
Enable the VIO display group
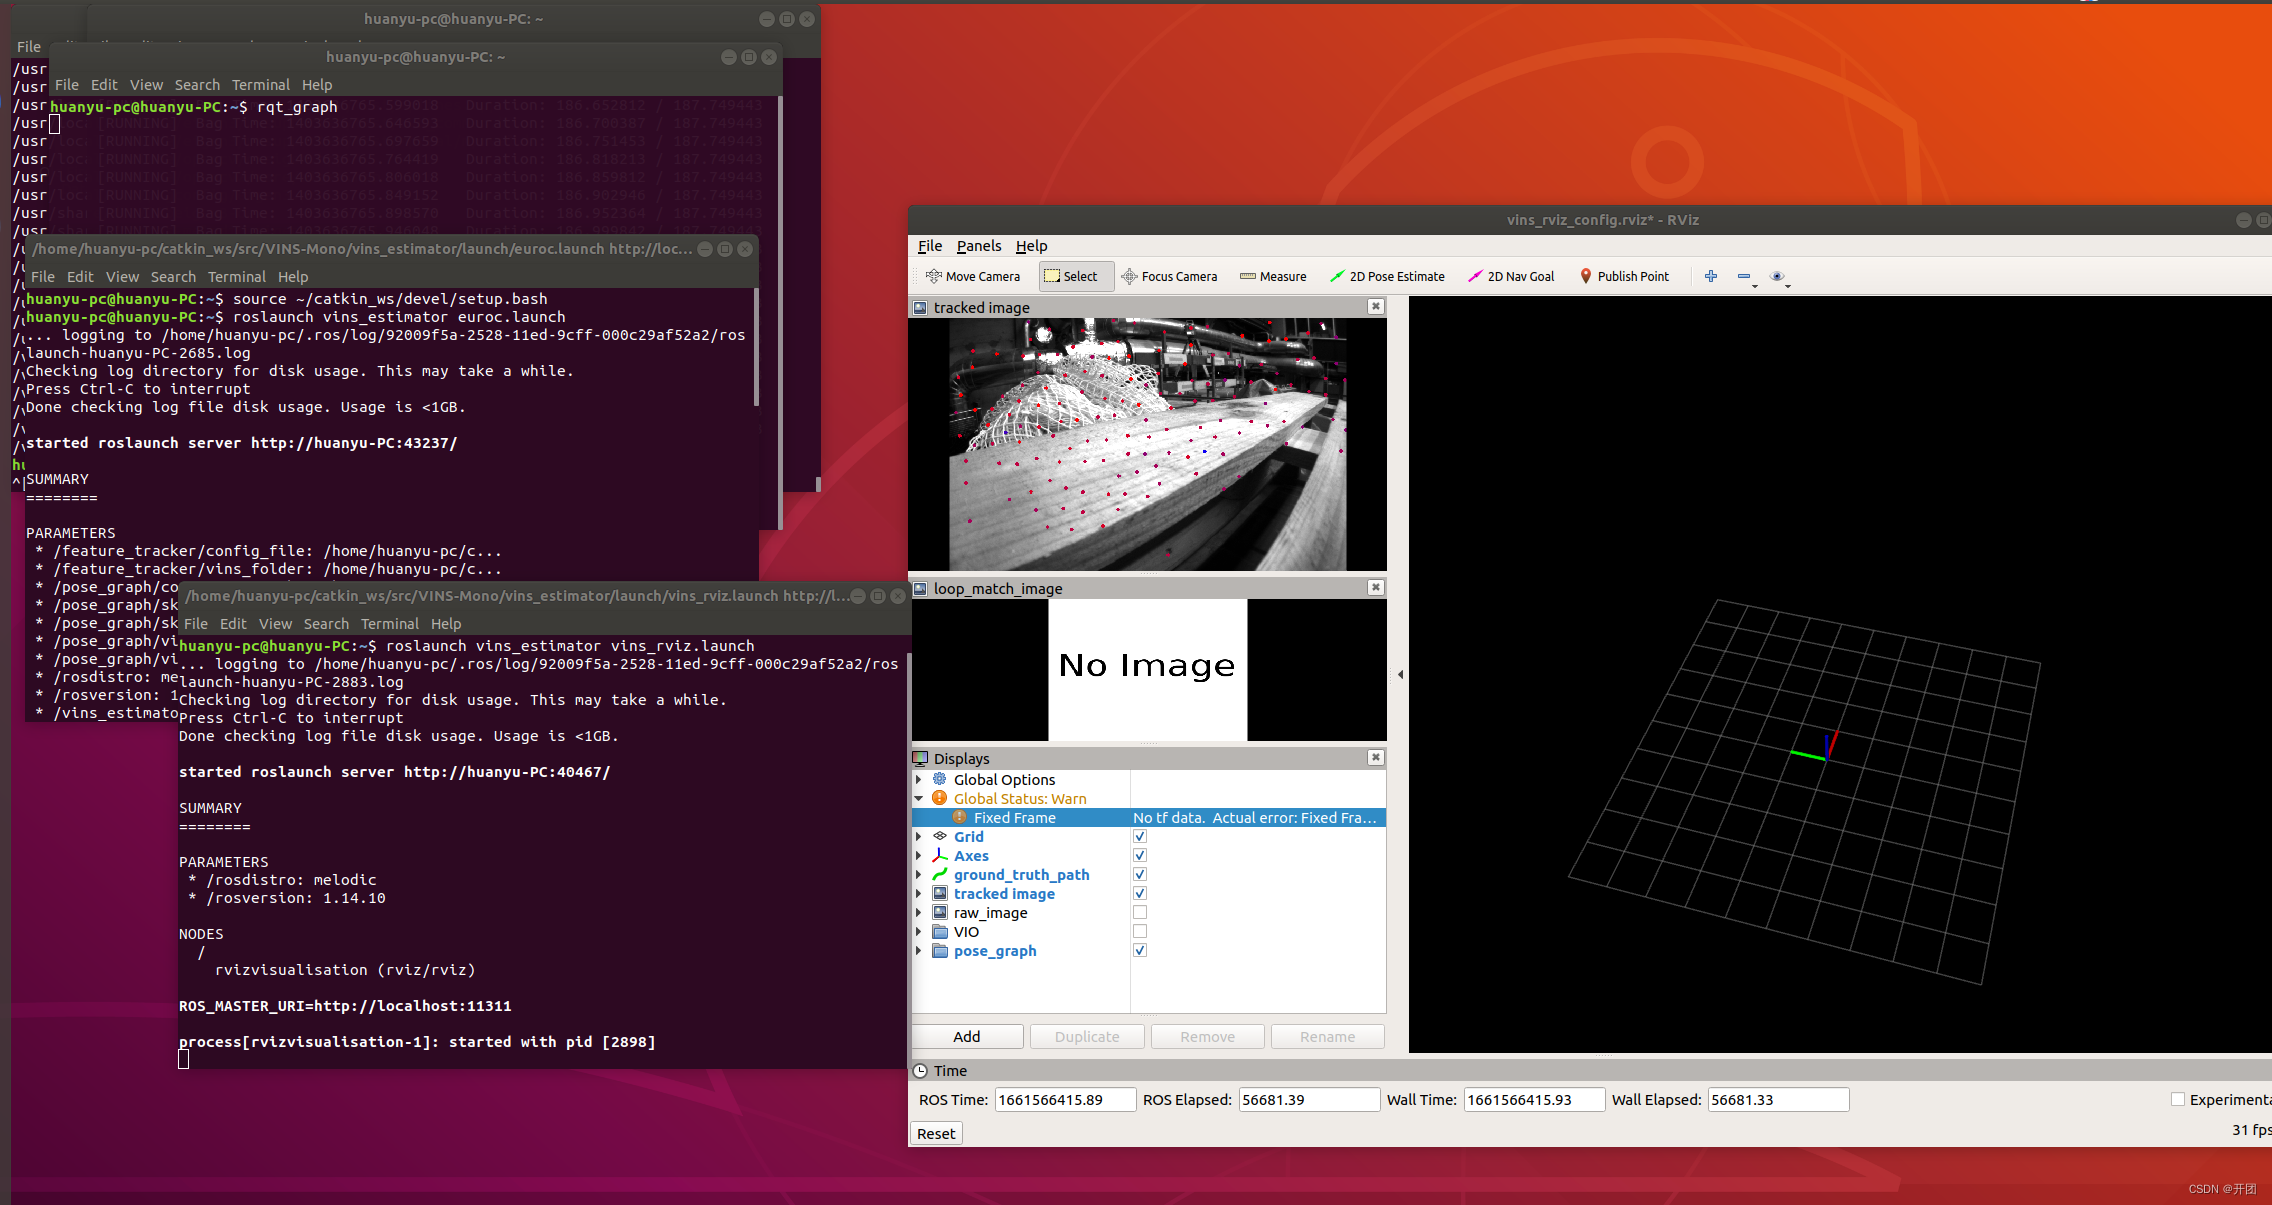[x=1139, y=931]
